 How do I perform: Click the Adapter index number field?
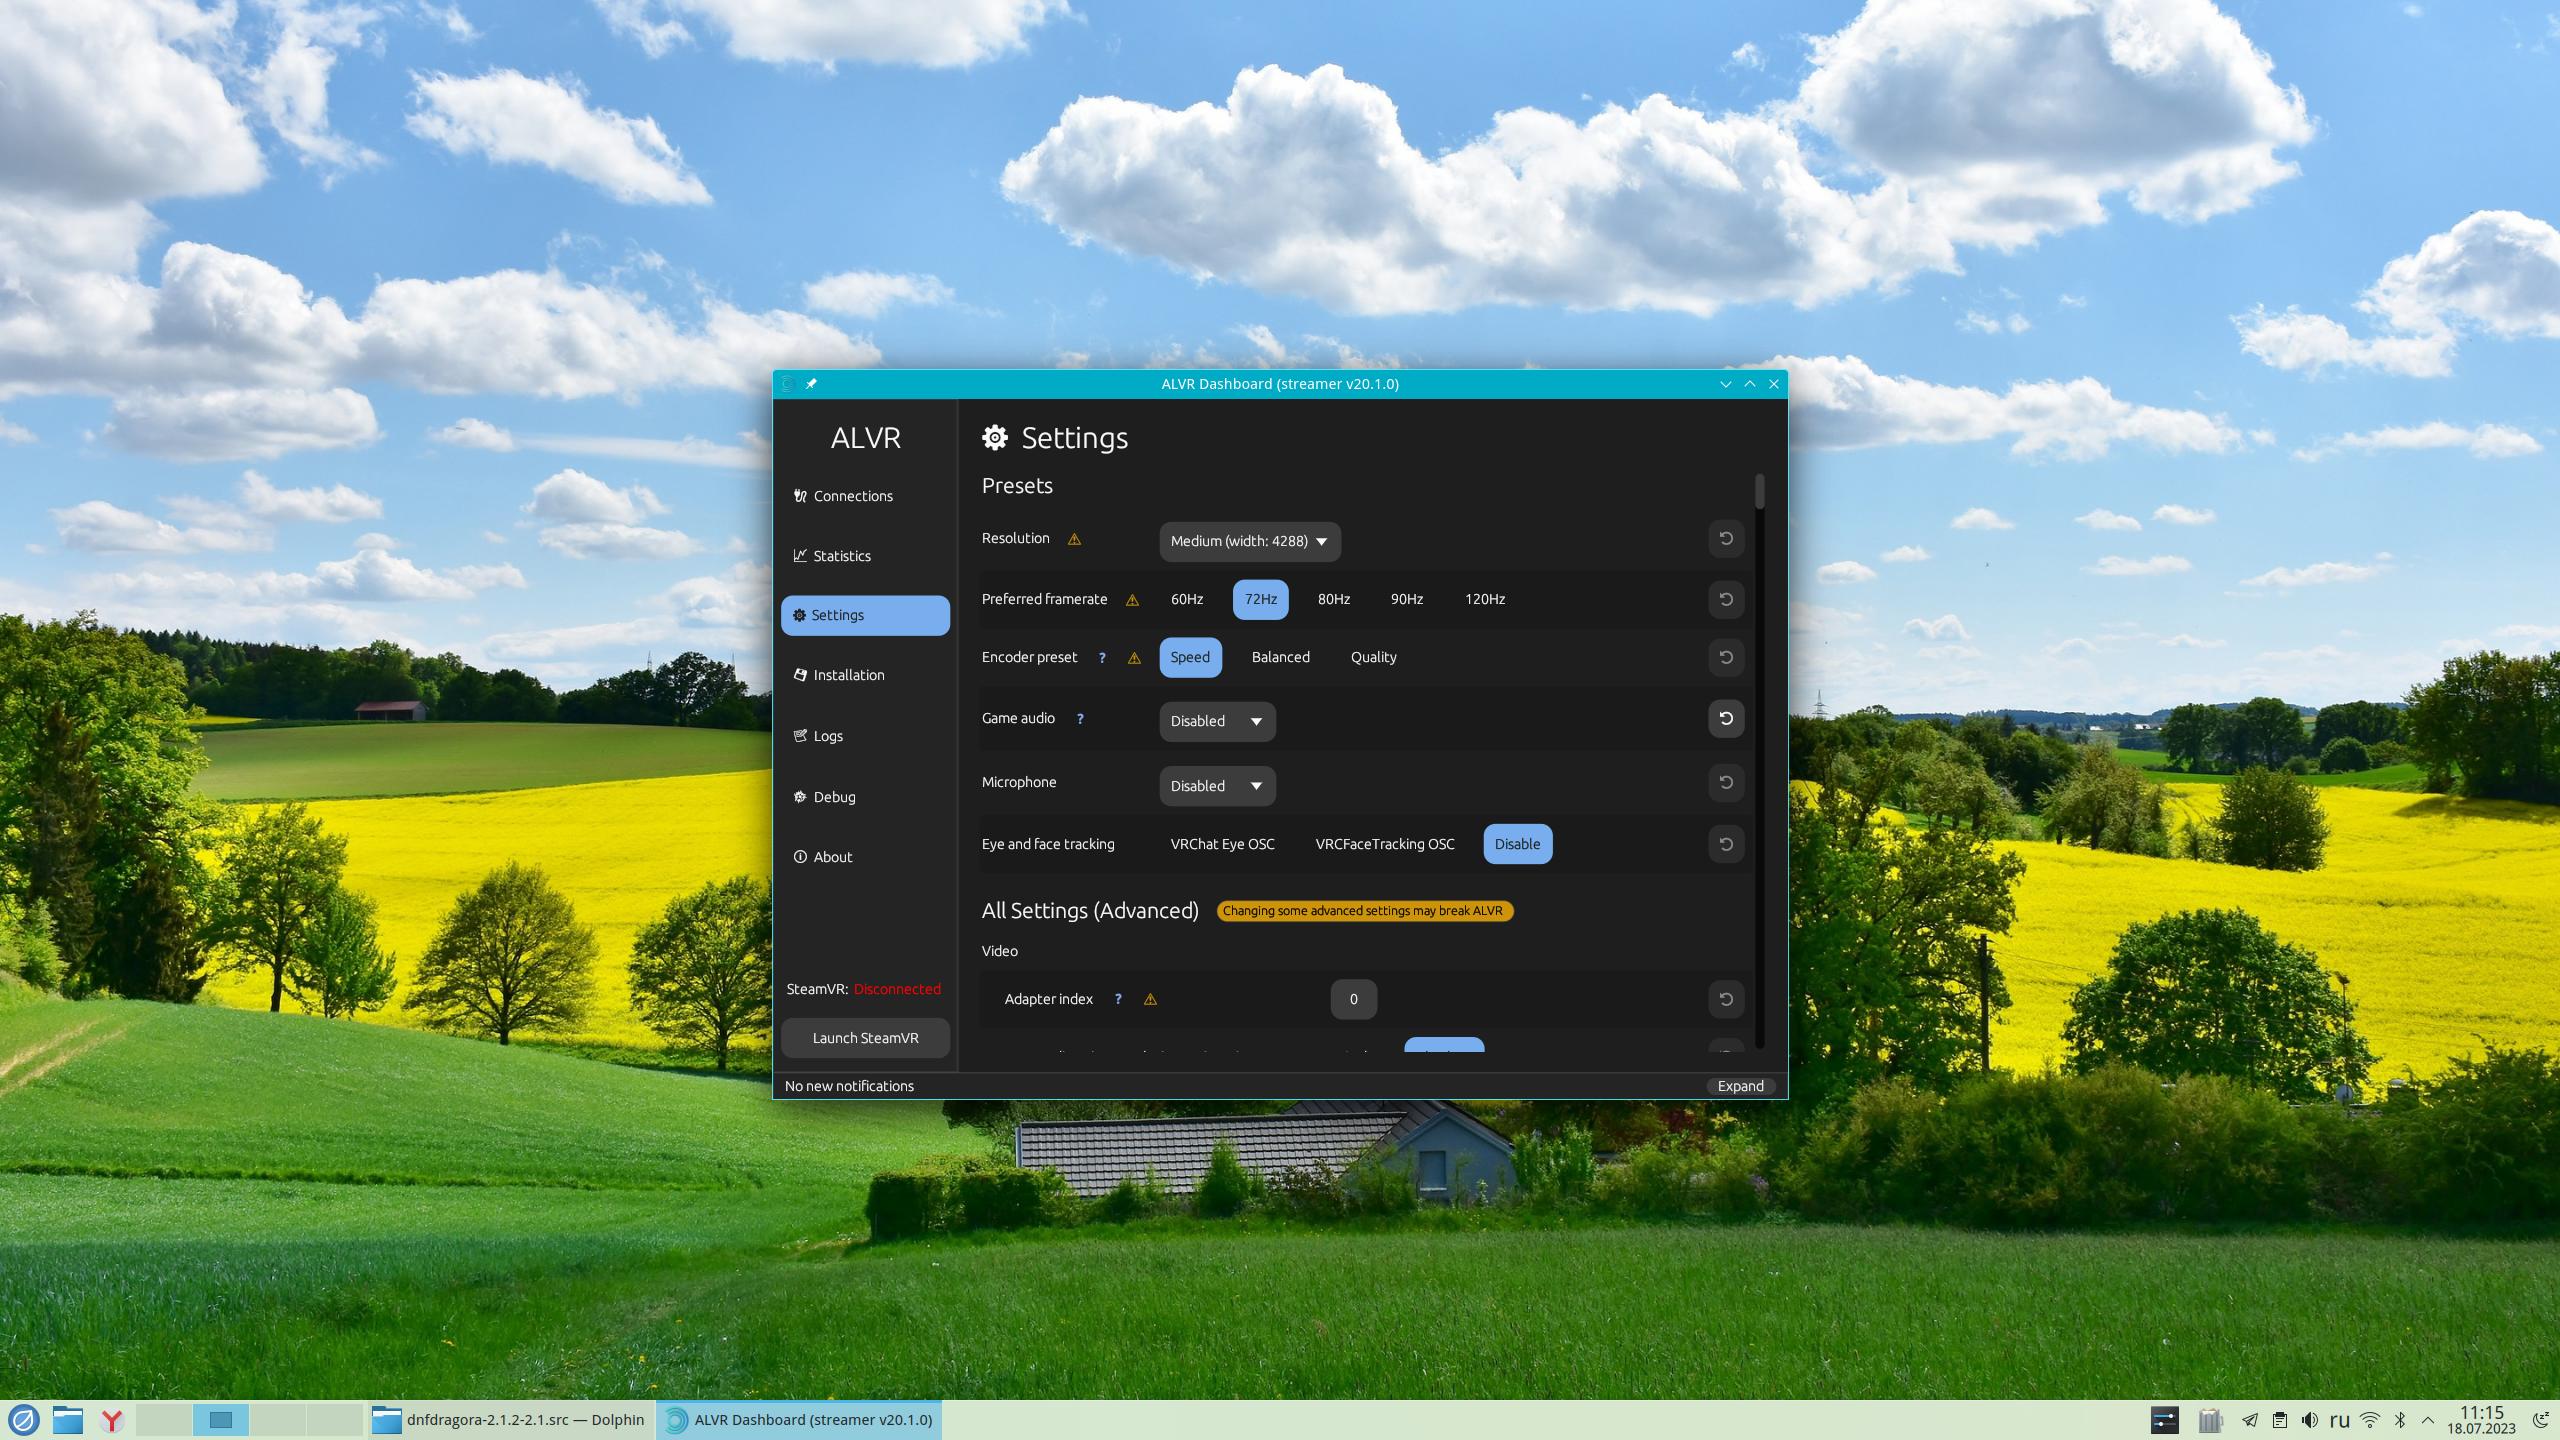[x=1353, y=999]
